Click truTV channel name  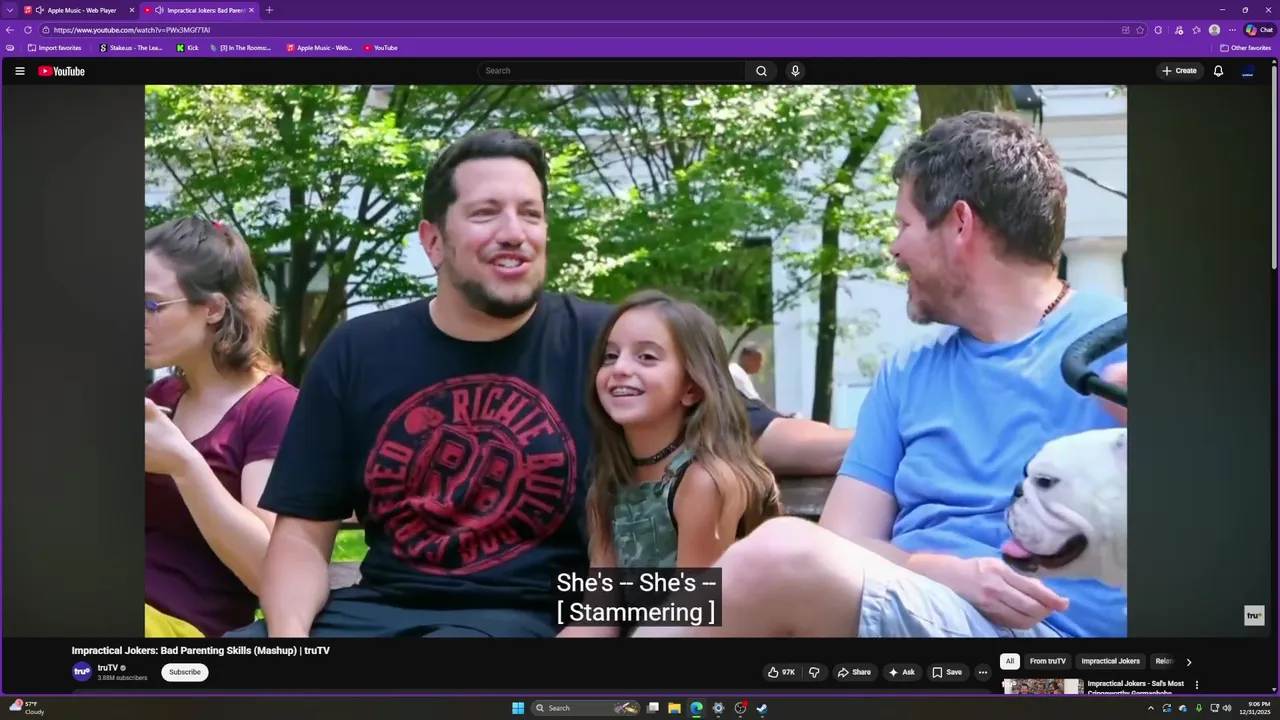pyautogui.click(x=108, y=668)
